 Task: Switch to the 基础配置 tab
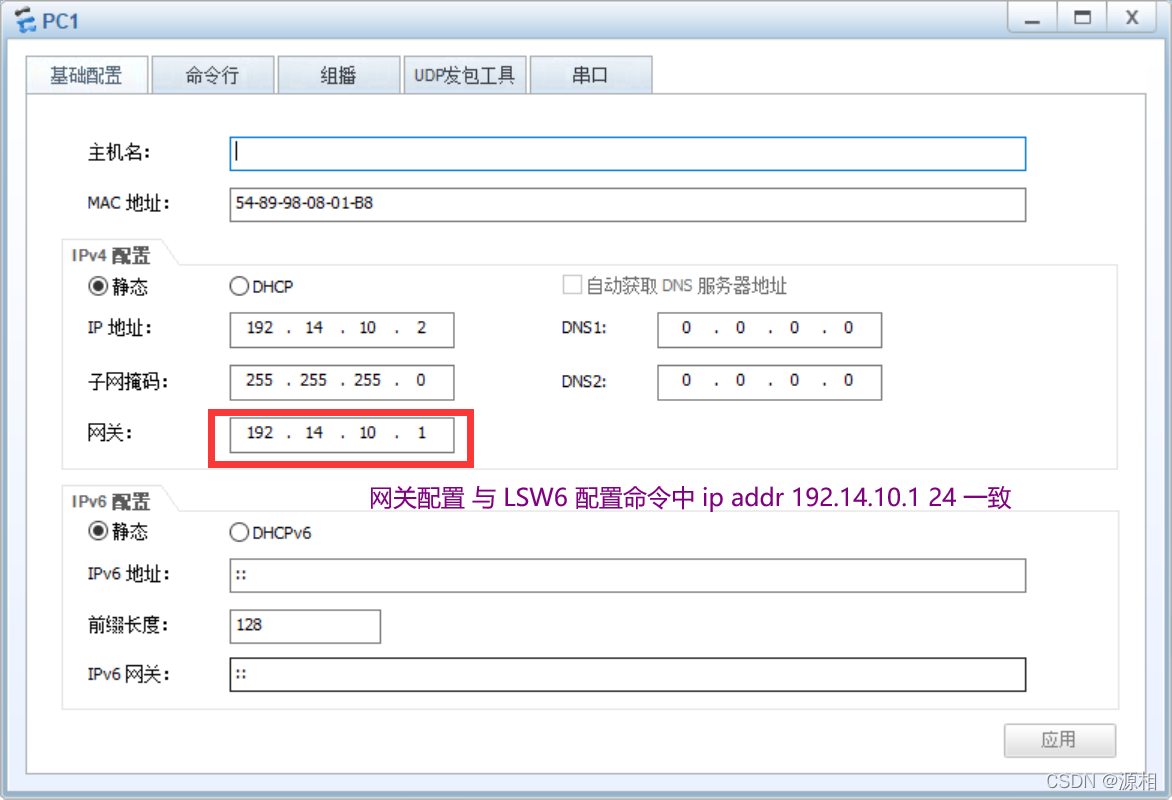tap(87, 75)
